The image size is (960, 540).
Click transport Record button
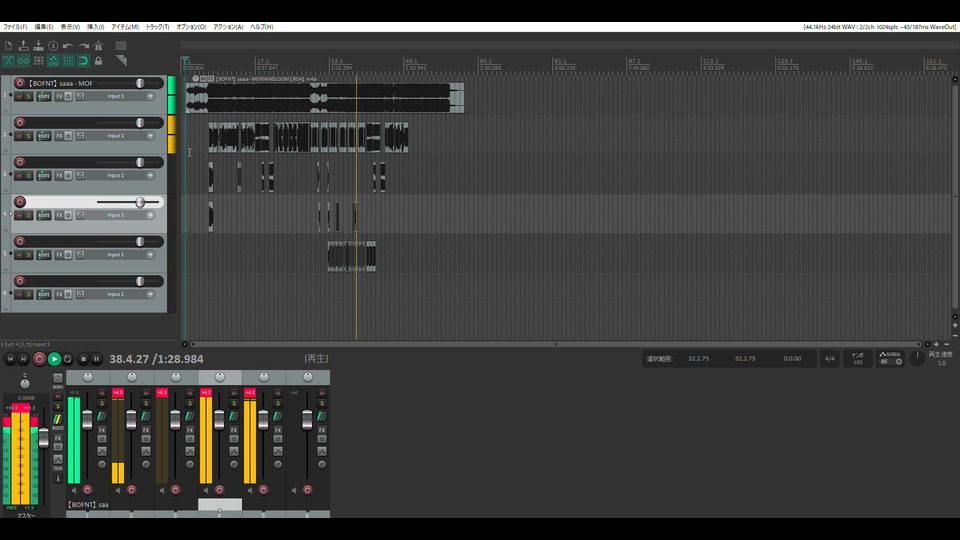(39, 359)
